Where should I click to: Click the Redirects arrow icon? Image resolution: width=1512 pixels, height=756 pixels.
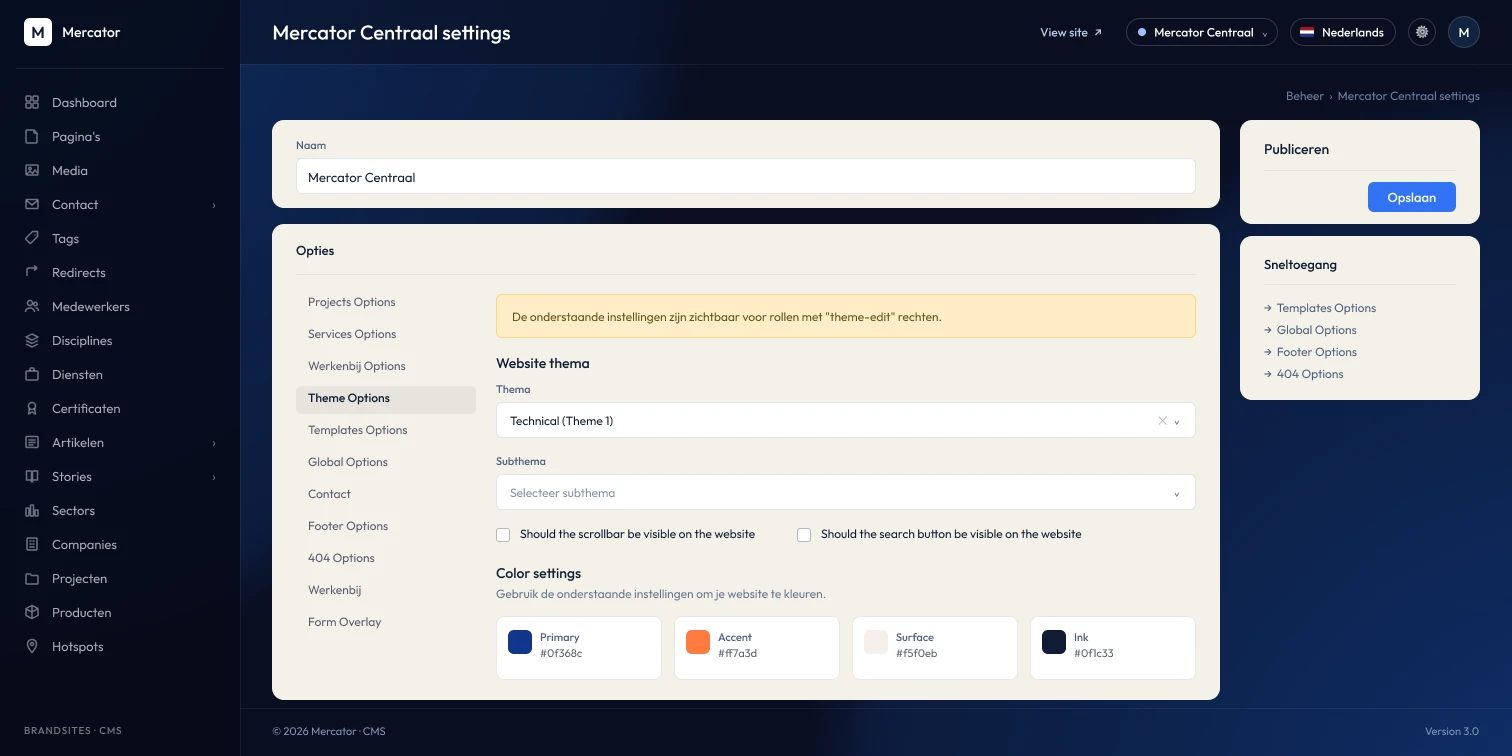tap(32, 272)
